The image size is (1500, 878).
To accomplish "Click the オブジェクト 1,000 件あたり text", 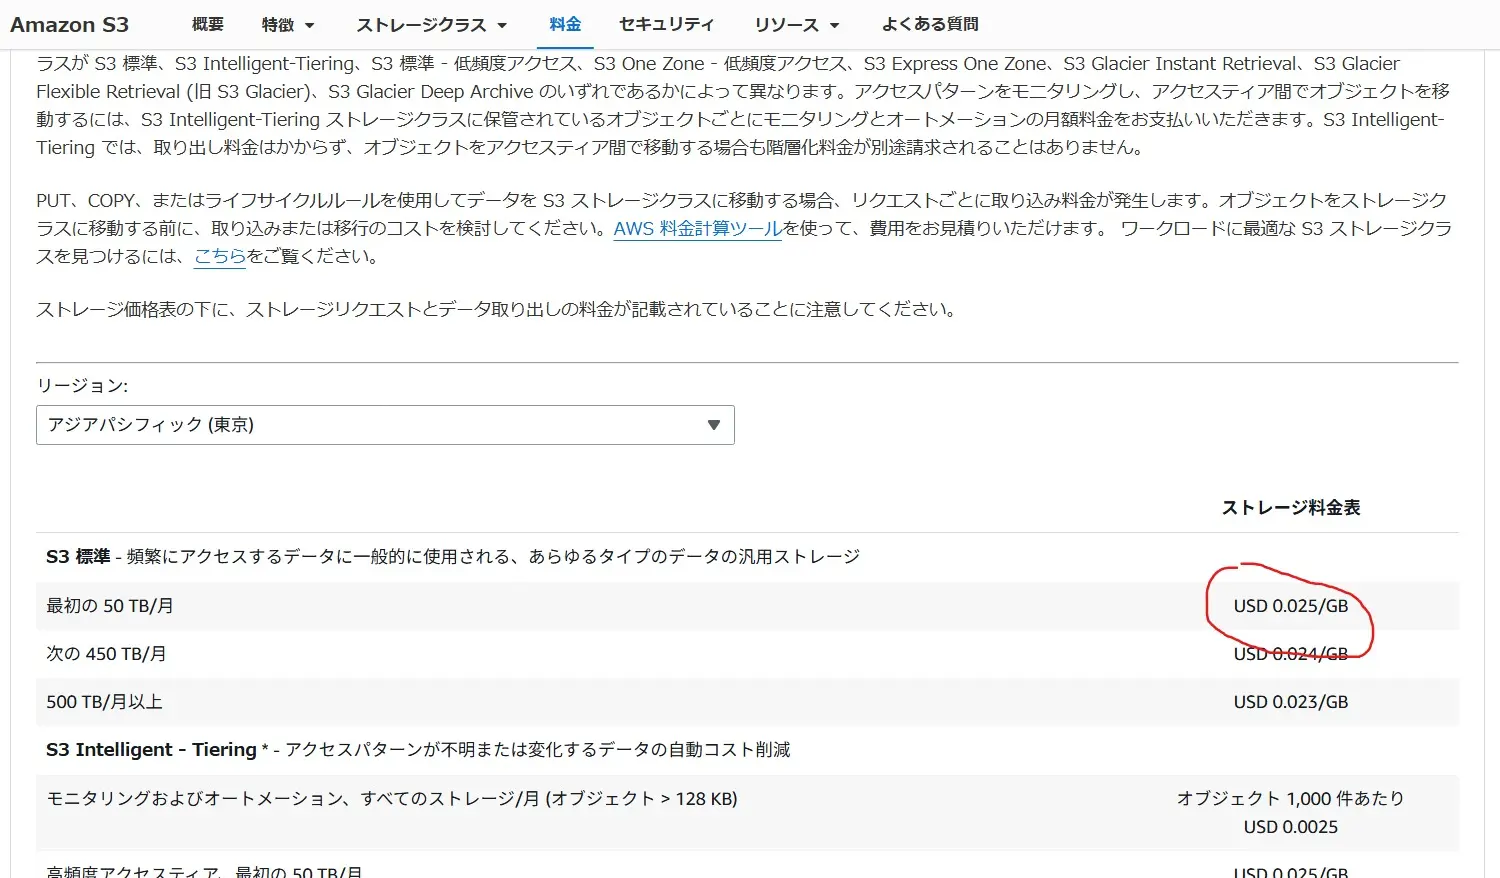I will pos(1291,799).
